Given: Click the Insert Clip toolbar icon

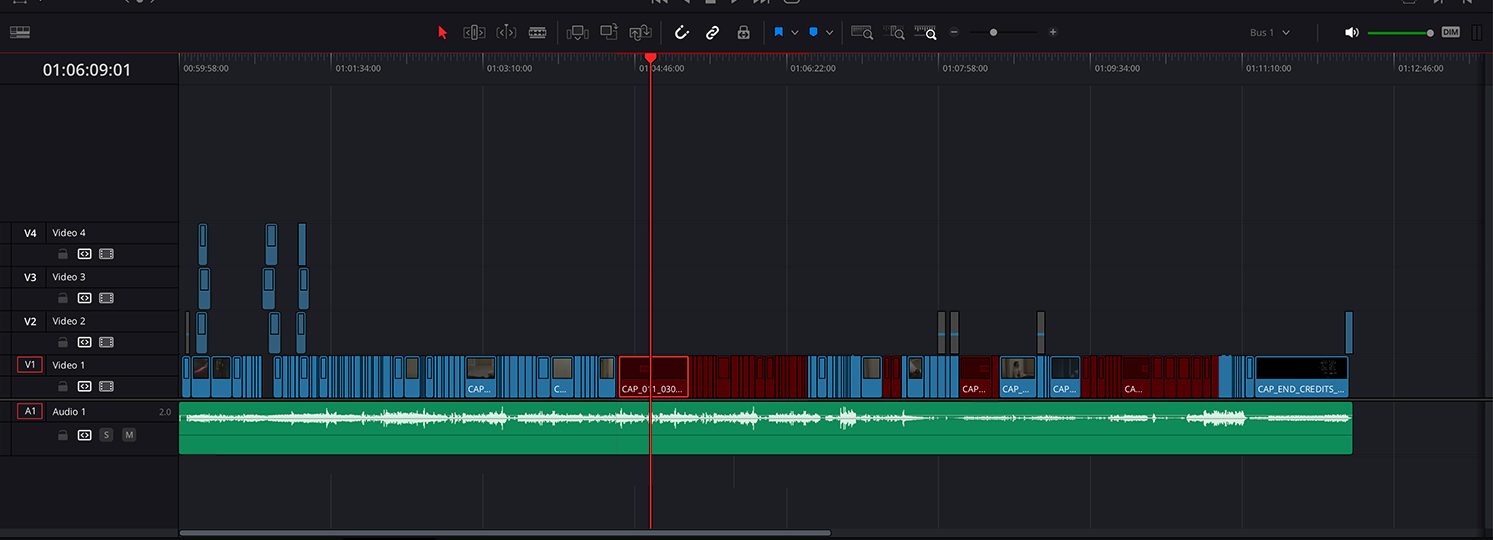Looking at the screenshot, I should tap(577, 32).
